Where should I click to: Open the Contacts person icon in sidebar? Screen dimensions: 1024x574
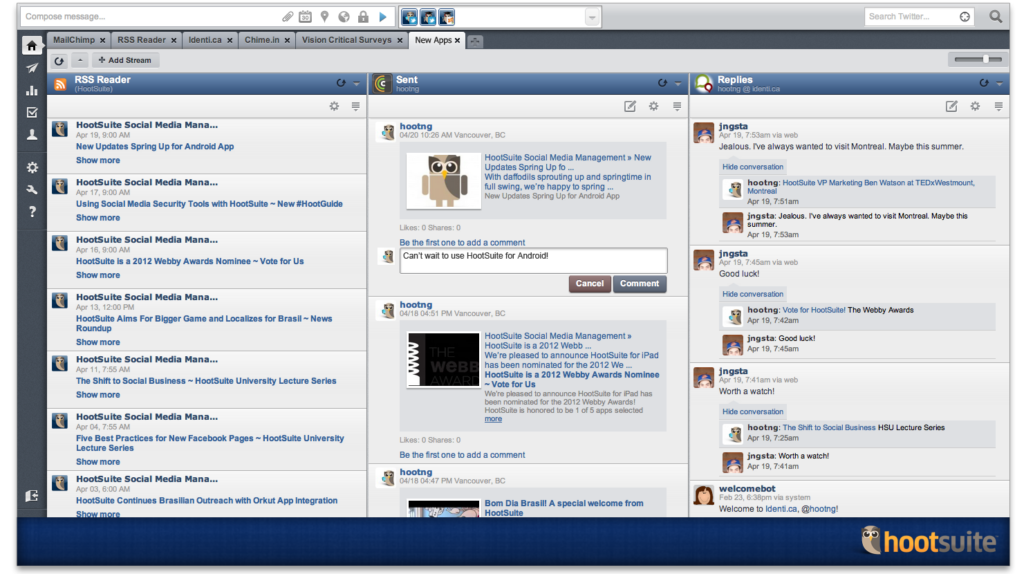tap(31, 135)
